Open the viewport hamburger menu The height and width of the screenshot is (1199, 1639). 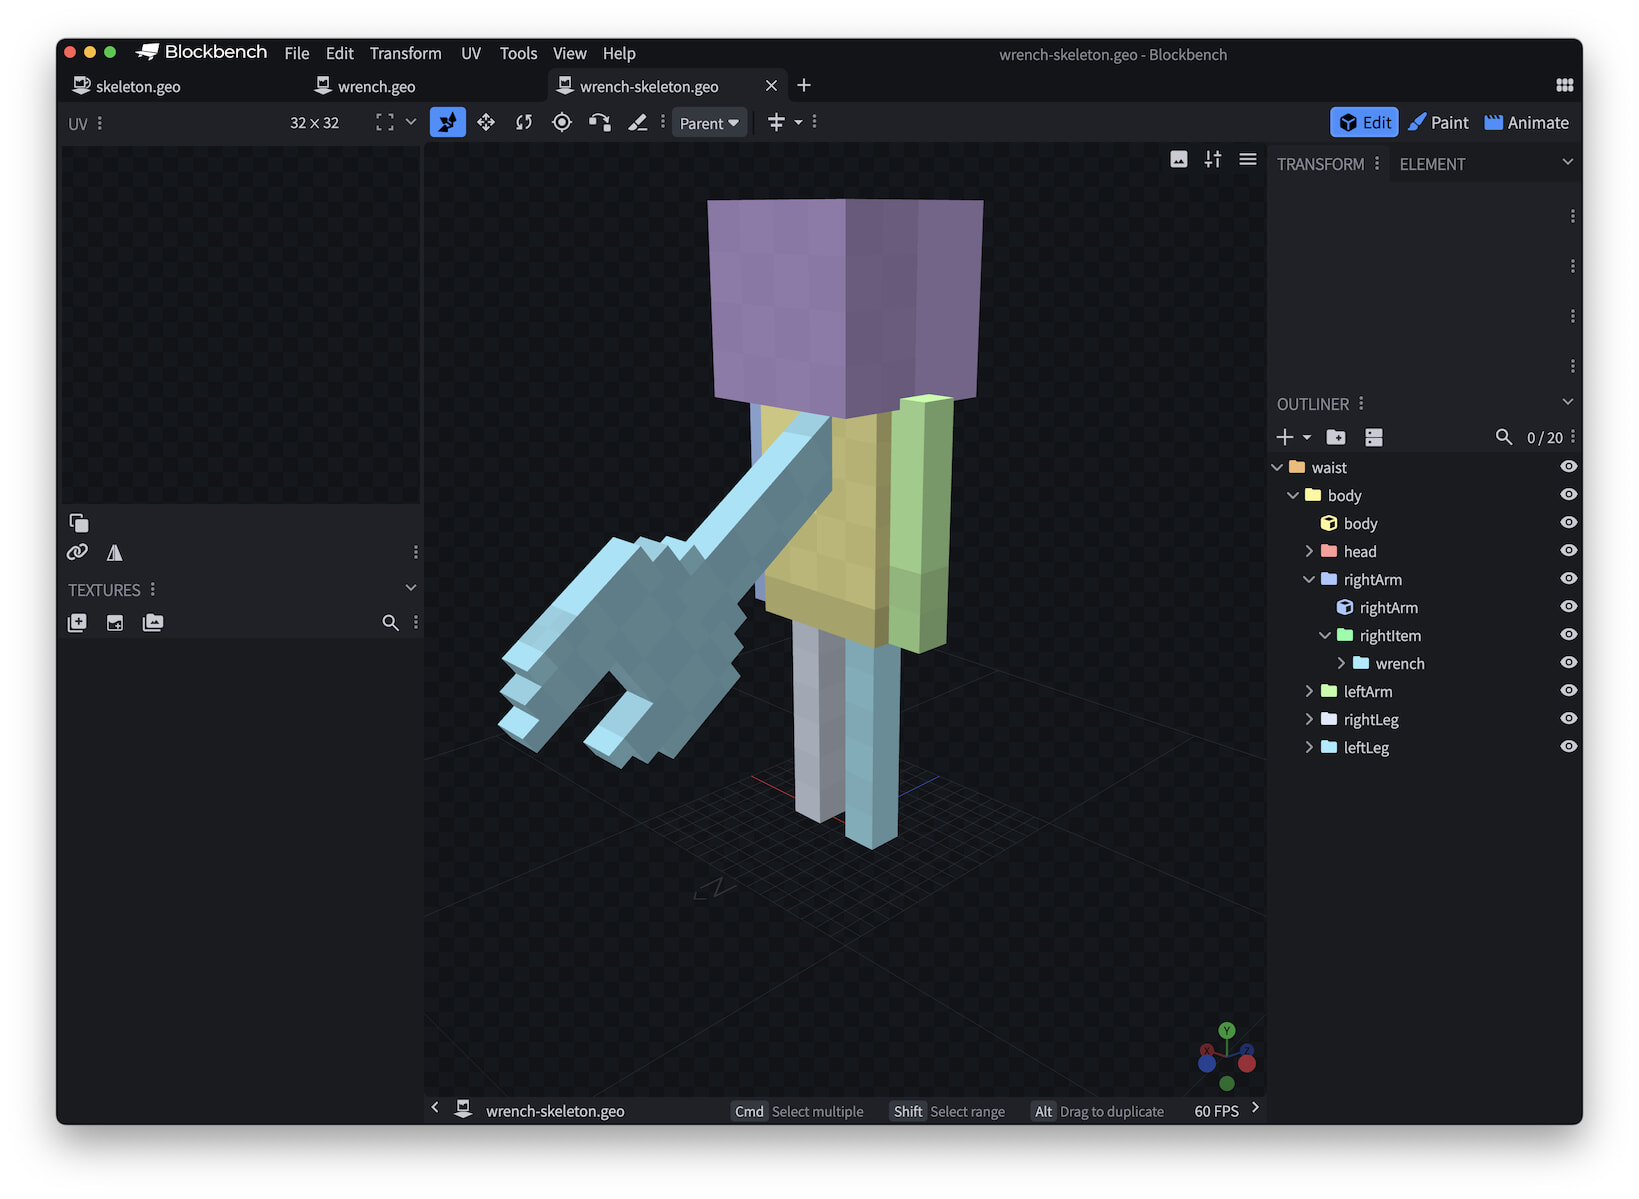(x=1248, y=159)
